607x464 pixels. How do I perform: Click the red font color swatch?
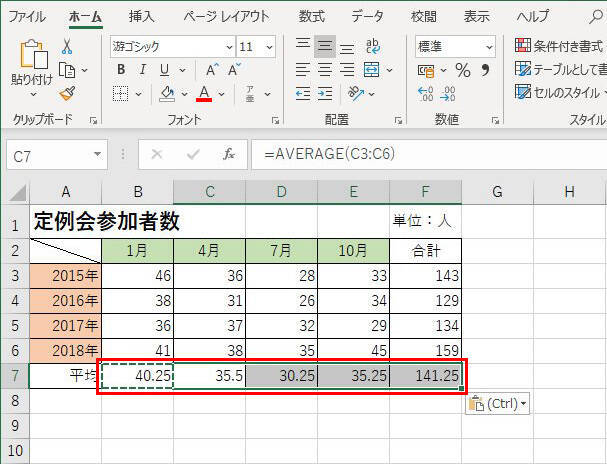[204, 94]
